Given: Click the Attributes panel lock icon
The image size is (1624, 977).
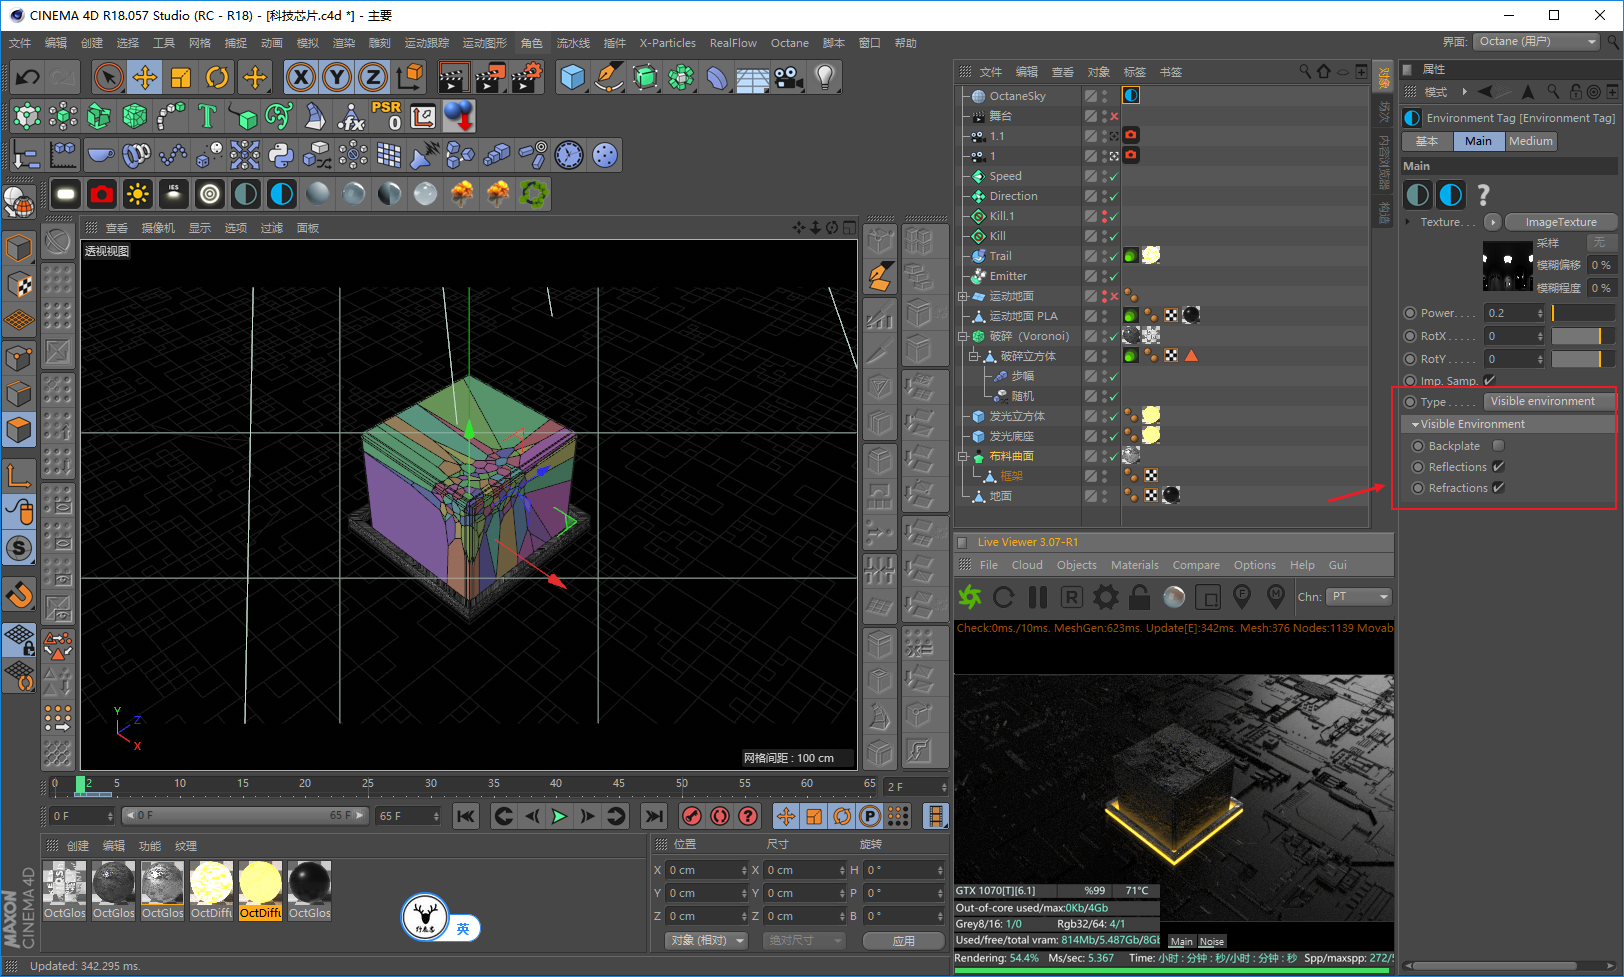Looking at the screenshot, I should pos(1576,92).
